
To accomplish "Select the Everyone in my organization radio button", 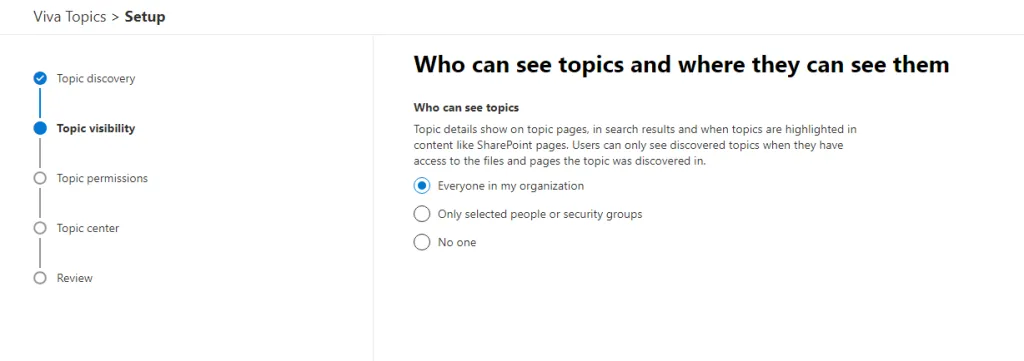I will tap(422, 186).
